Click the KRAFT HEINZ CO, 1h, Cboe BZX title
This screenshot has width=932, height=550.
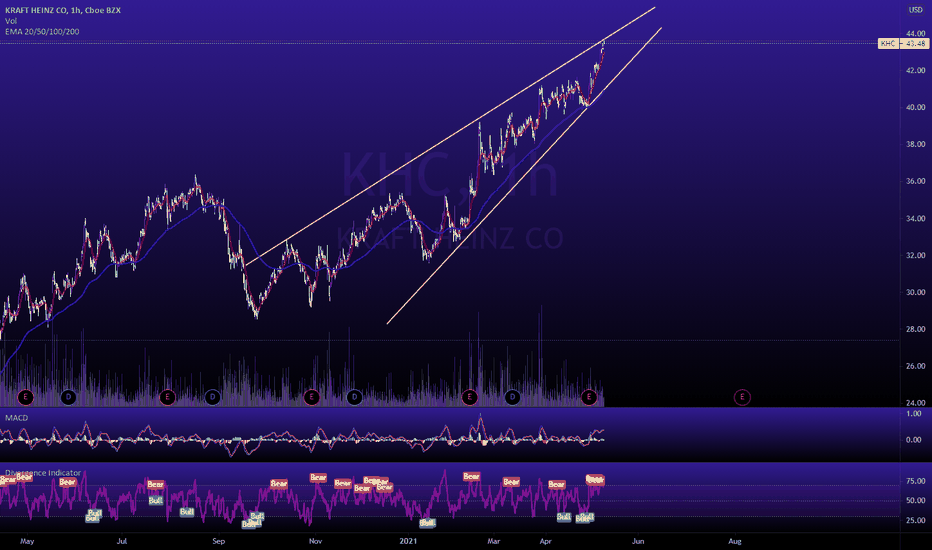pos(63,10)
